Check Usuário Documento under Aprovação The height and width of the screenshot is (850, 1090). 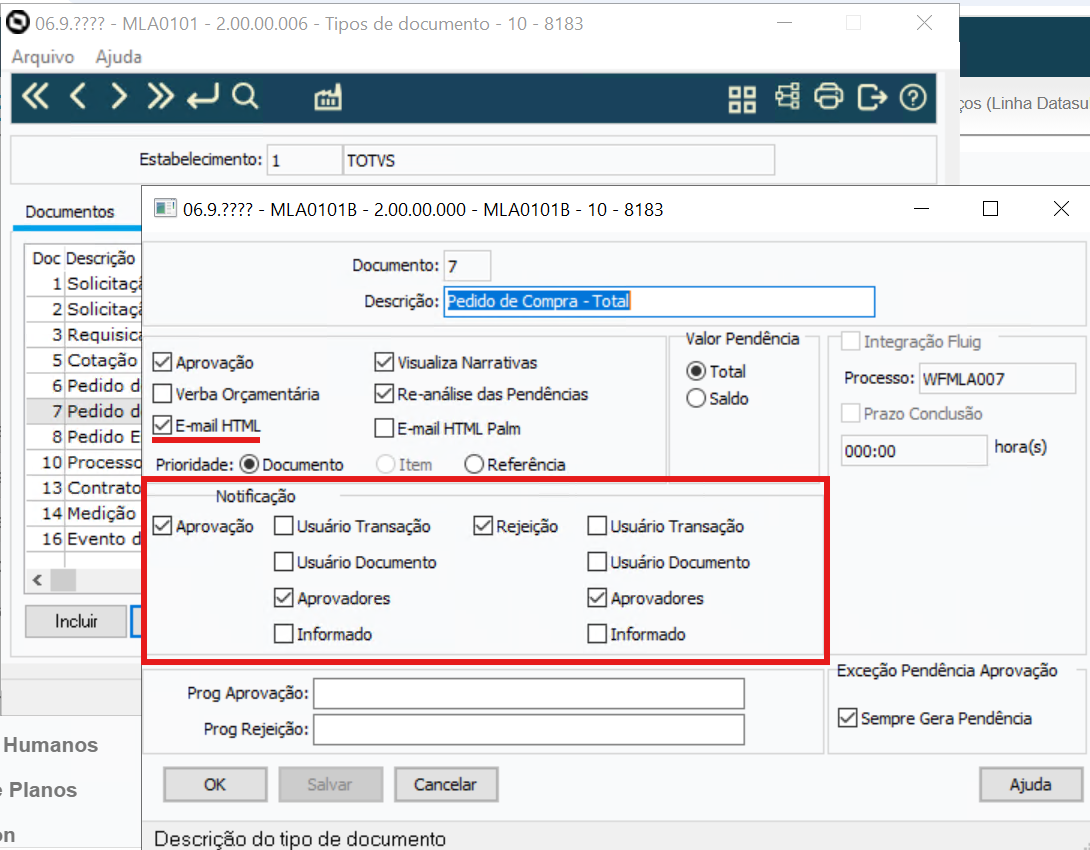[x=283, y=562]
